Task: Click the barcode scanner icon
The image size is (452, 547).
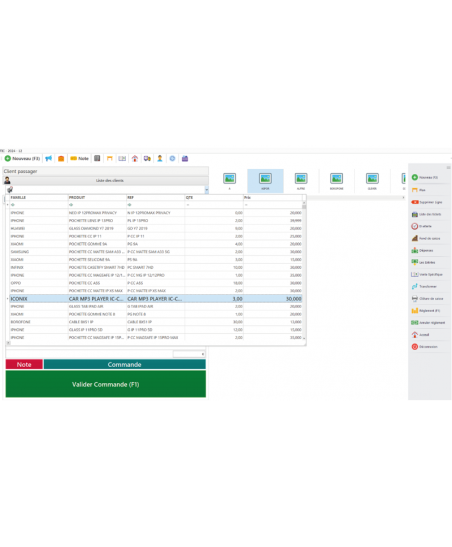Action: coord(10,189)
